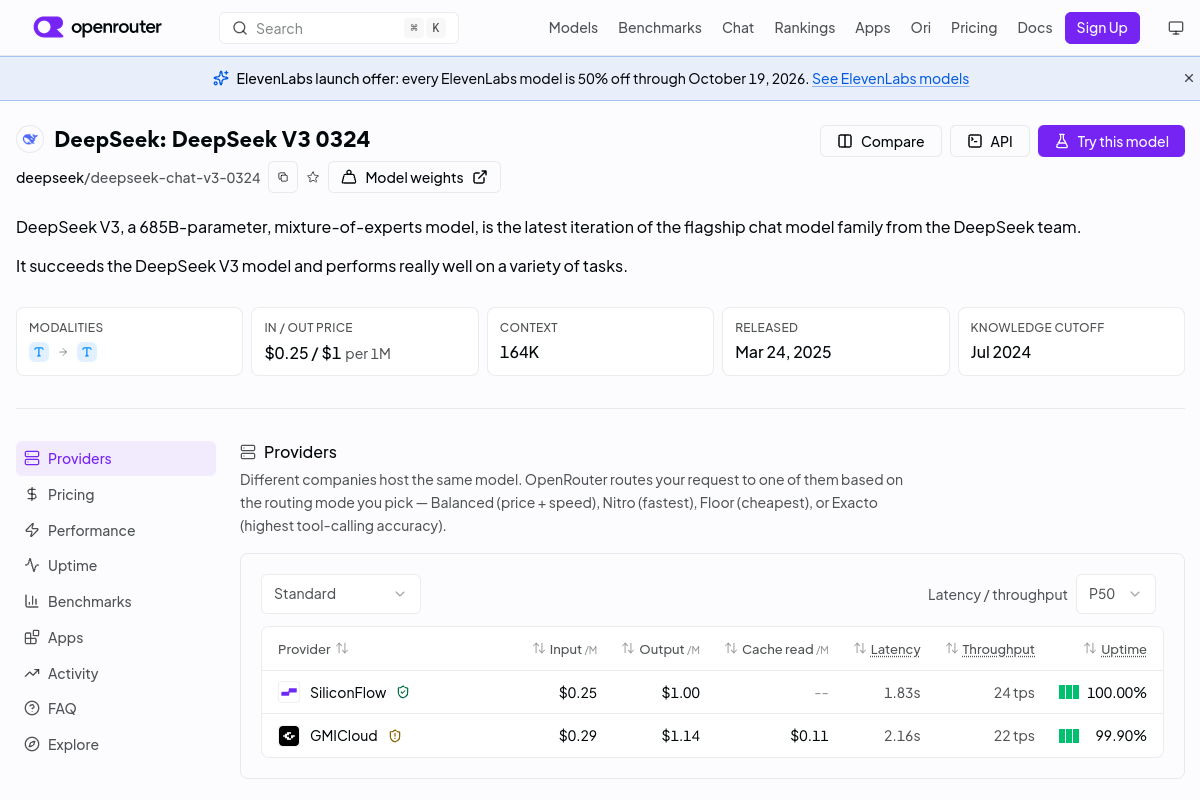Viewport: 1200px width, 800px height.
Task: Sort table by Output price
Action: (x=660, y=649)
